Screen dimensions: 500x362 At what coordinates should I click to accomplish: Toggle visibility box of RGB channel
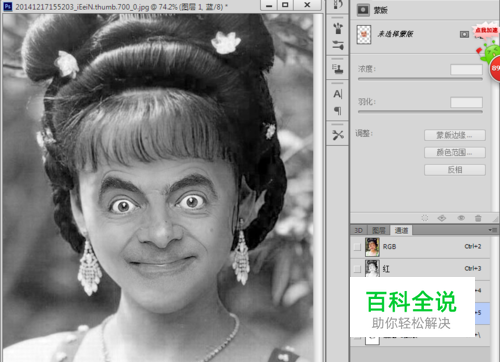coord(357,247)
